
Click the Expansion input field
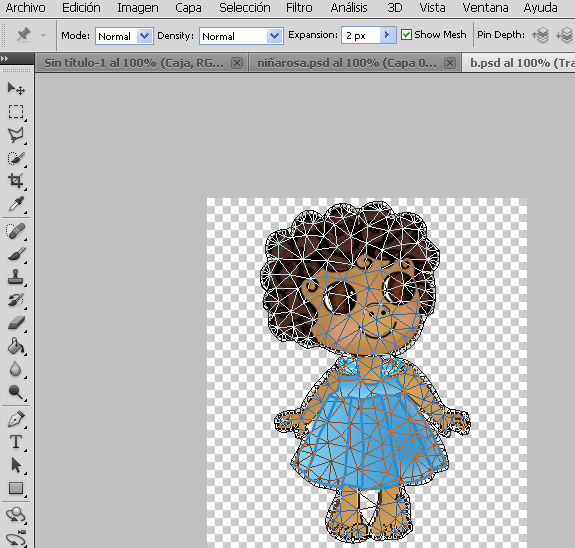coord(361,36)
